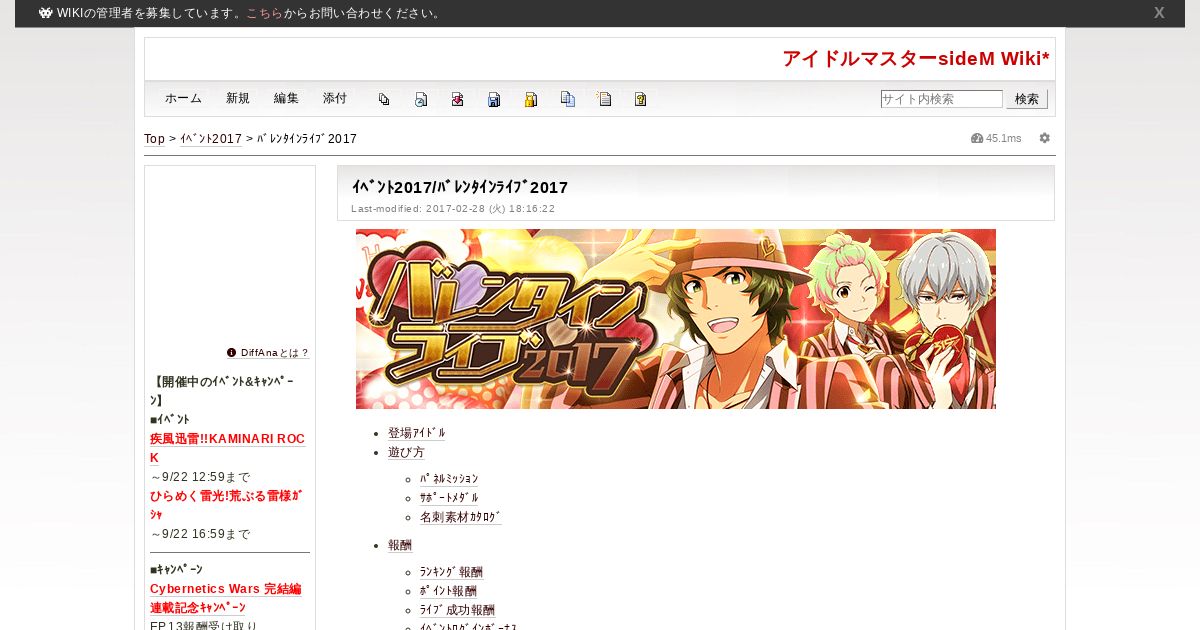This screenshot has height=630, width=1200.
Task: Follow the こちら link in top banner
Action: (264, 13)
